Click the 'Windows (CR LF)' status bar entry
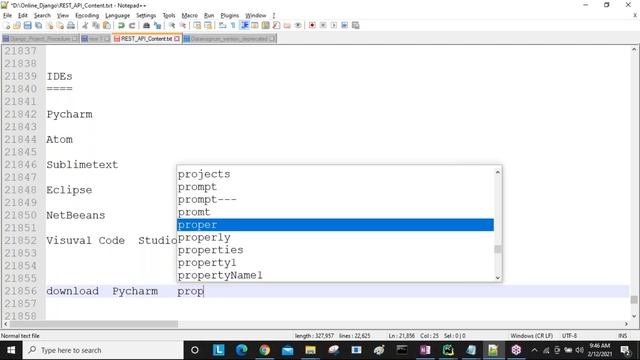This screenshot has height=360, width=640. [531, 336]
